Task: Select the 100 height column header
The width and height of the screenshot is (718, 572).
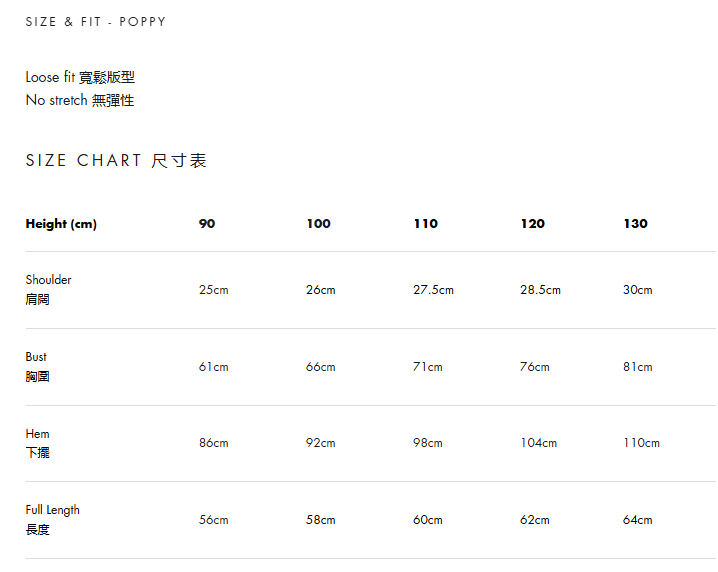Action: pyautogui.click(x=319, y=223)
